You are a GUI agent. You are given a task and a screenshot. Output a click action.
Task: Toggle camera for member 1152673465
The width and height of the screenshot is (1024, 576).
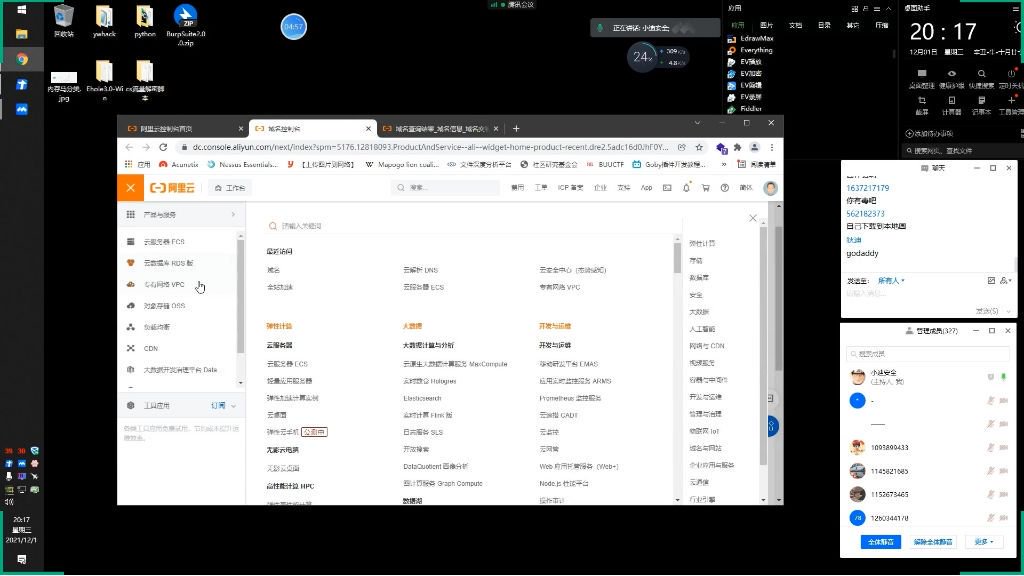click(1004, 494)
